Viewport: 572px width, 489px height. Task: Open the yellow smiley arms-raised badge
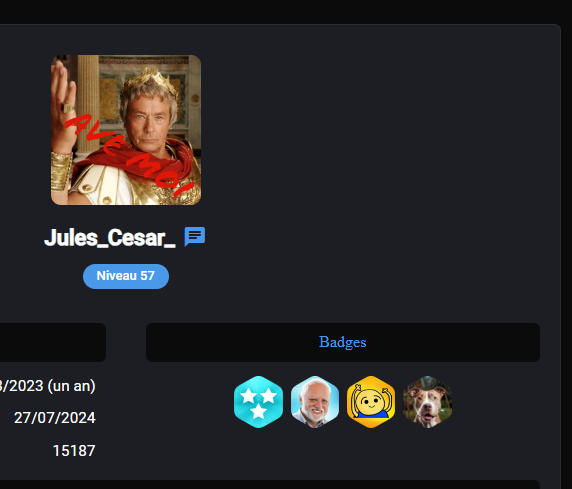click(x=371, y=402)
